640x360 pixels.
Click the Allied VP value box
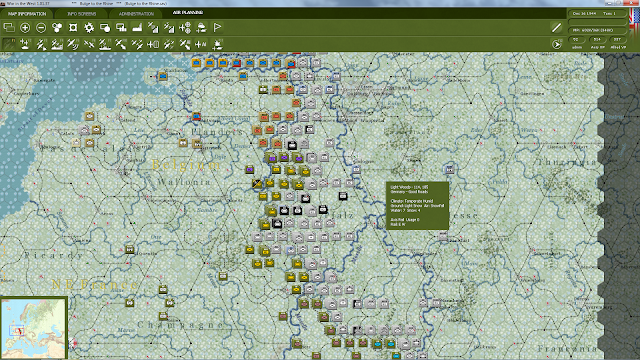(x=617, y=40)
